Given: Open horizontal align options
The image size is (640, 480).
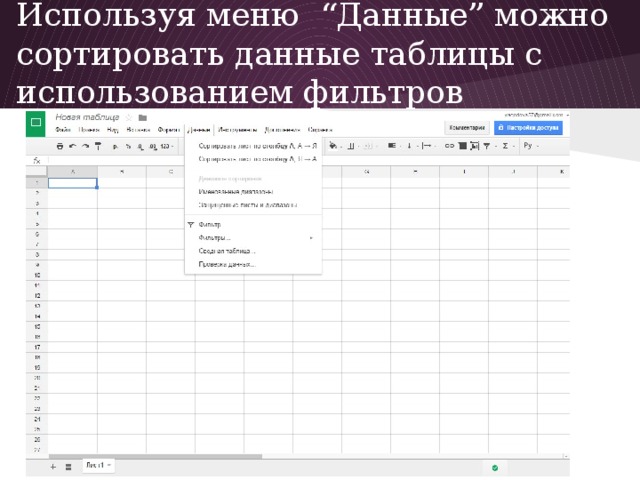Looking at the screenshot, I should click(x=393, y=146).
